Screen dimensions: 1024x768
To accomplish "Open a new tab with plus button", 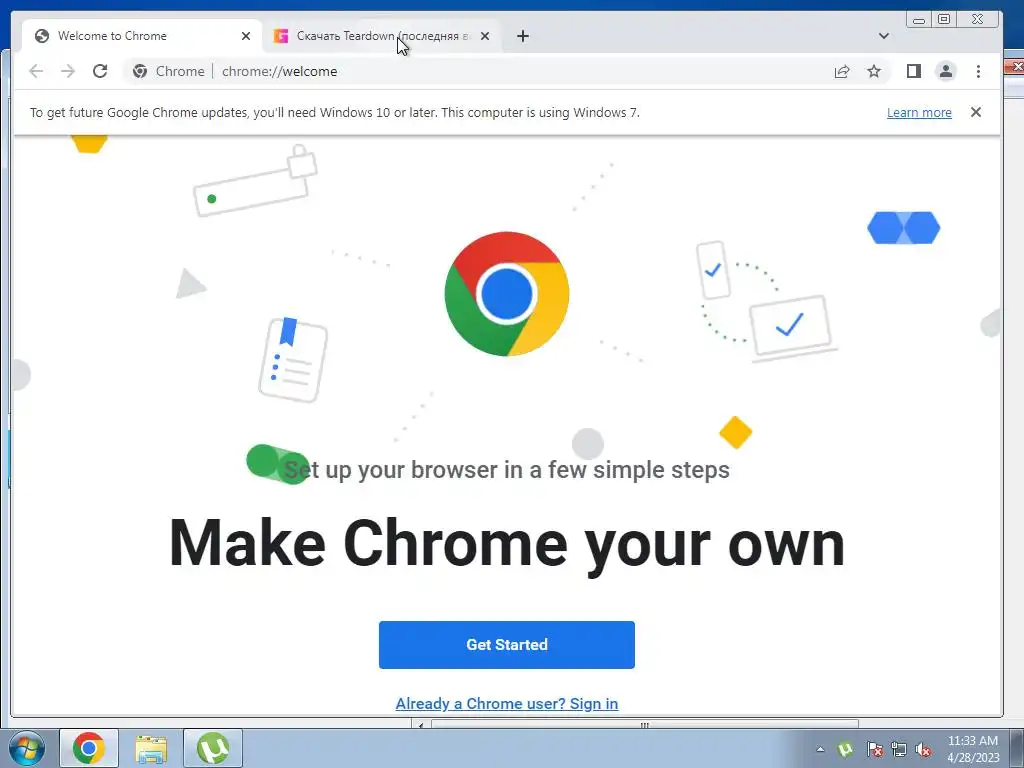I will [522, 36].
